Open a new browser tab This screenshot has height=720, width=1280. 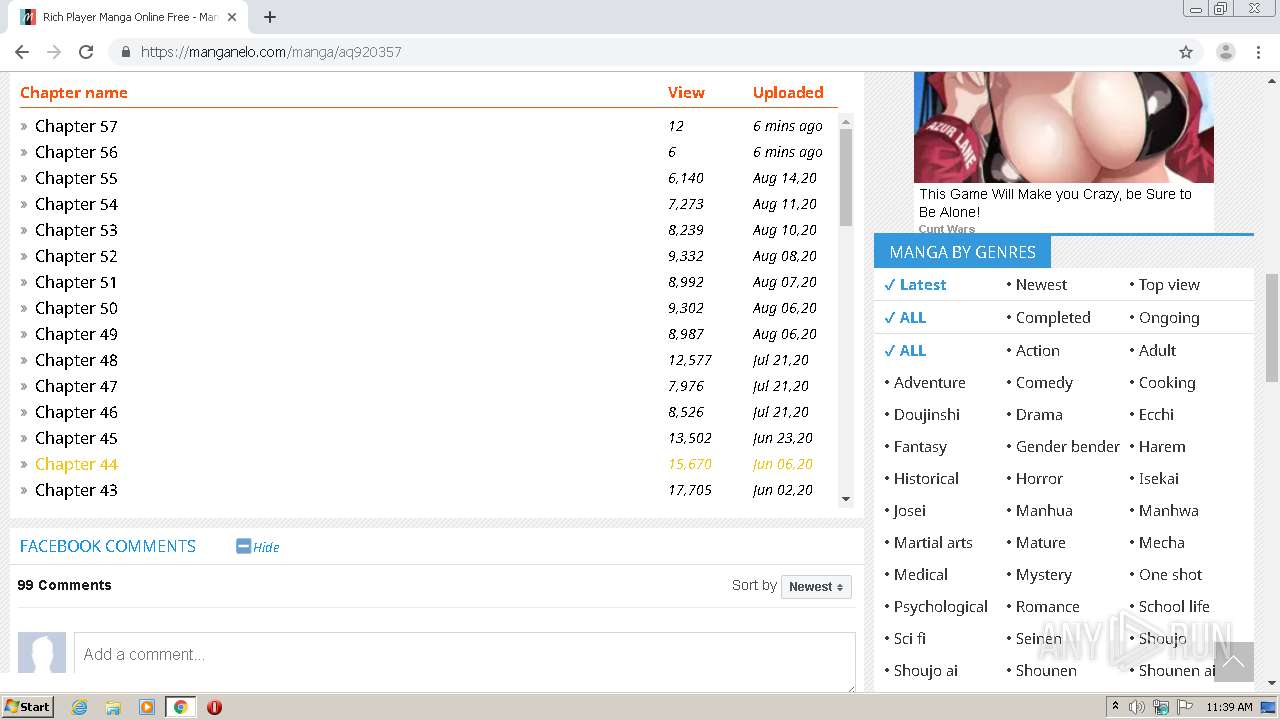pyautogui.click(x=270, y=17)
